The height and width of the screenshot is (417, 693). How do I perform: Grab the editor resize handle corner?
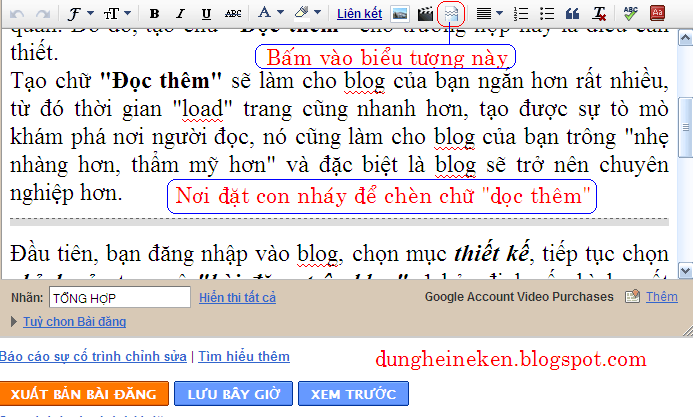(x=687, y=330)
